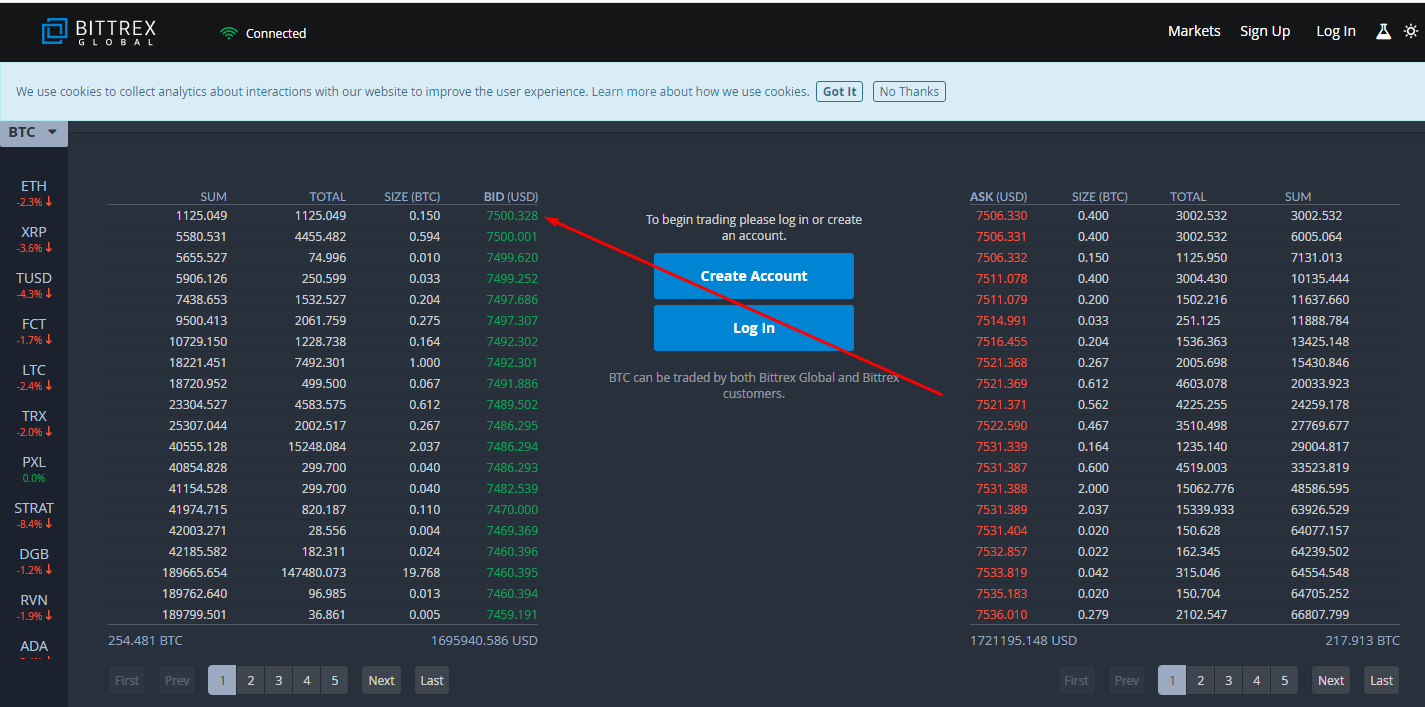The width and height of the screenshot is (1425, 707).
Task: Click ask price 7506.330
Action: click(x=1001, y=215)
